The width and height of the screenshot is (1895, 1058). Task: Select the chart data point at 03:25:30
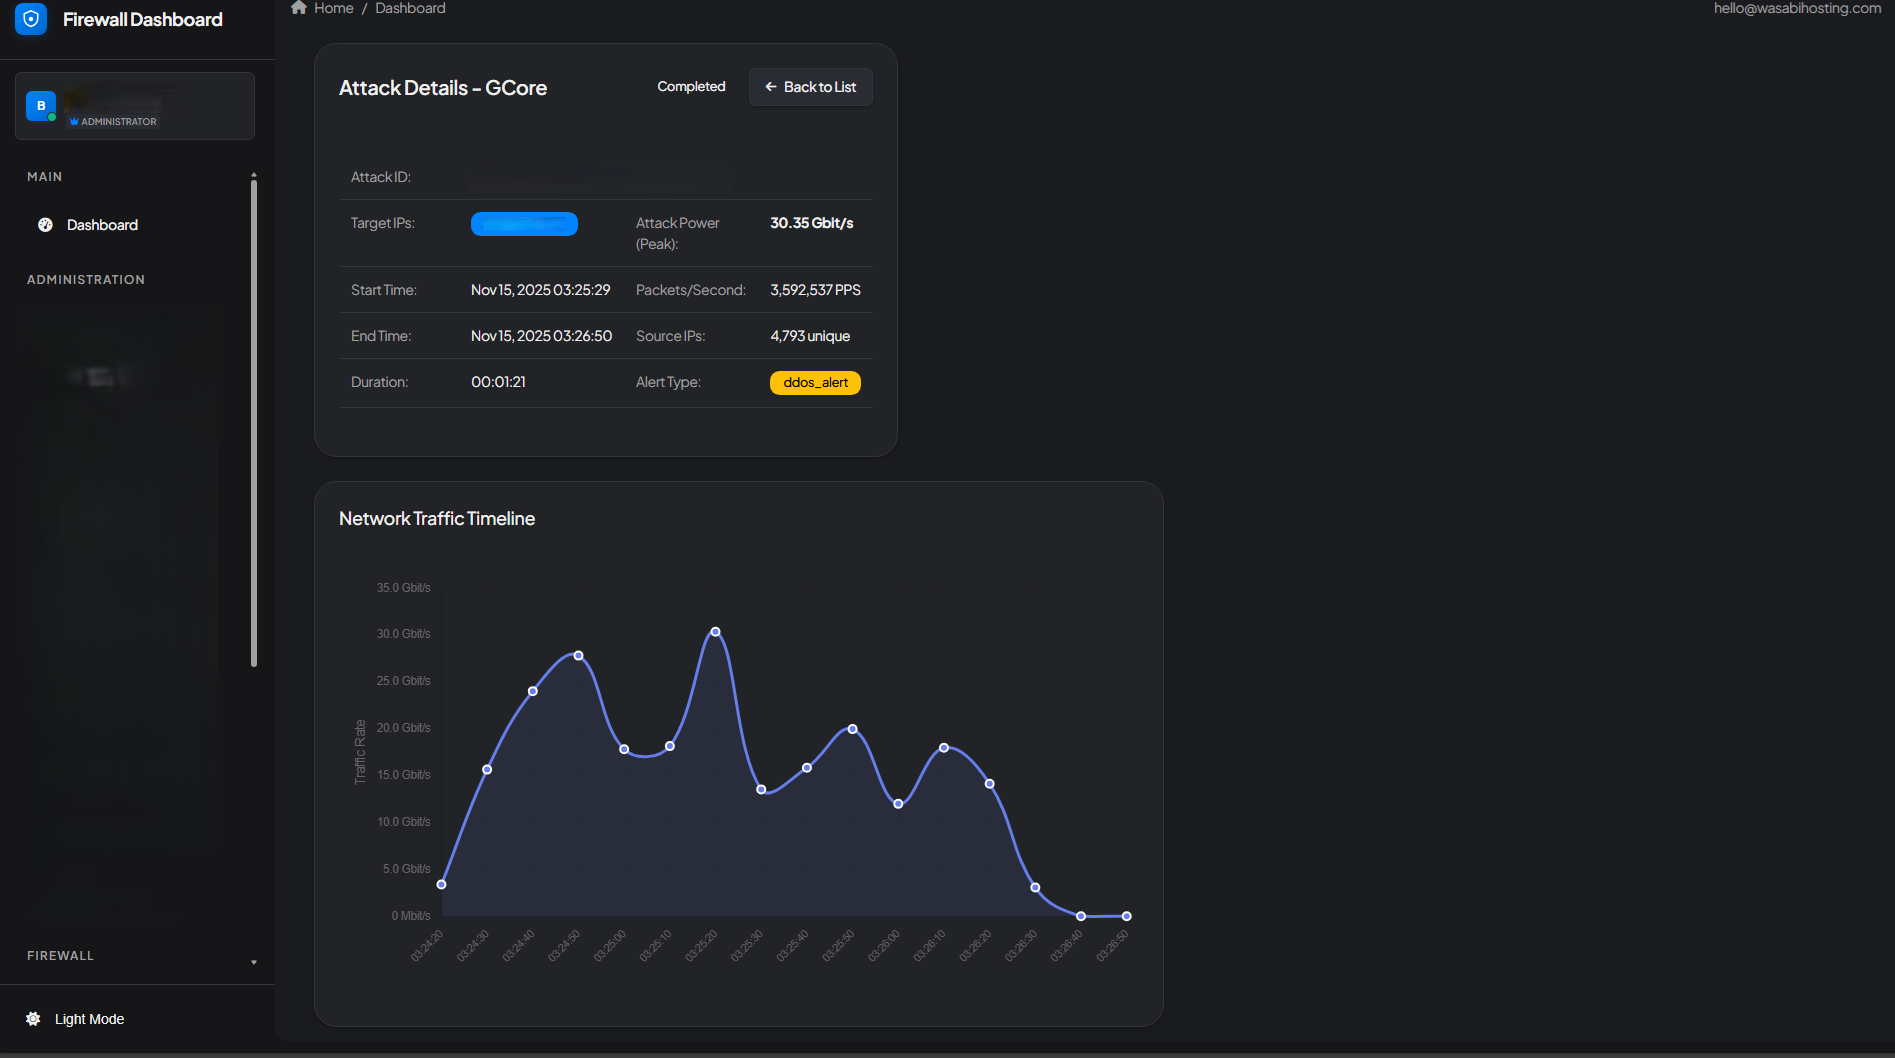[761, 790]
